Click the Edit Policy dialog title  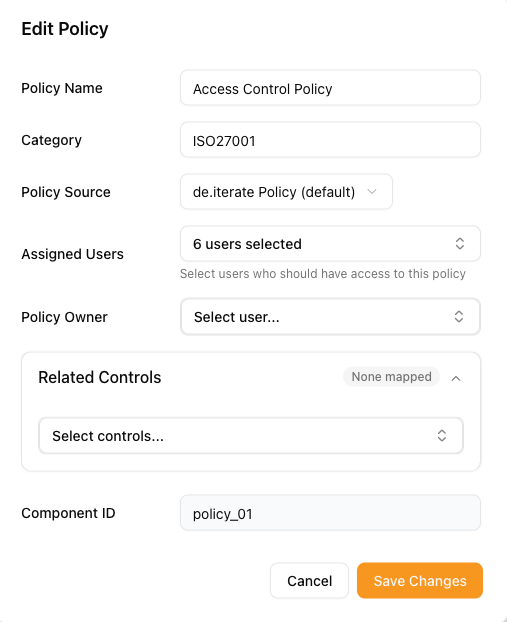[x=65, y=29]
